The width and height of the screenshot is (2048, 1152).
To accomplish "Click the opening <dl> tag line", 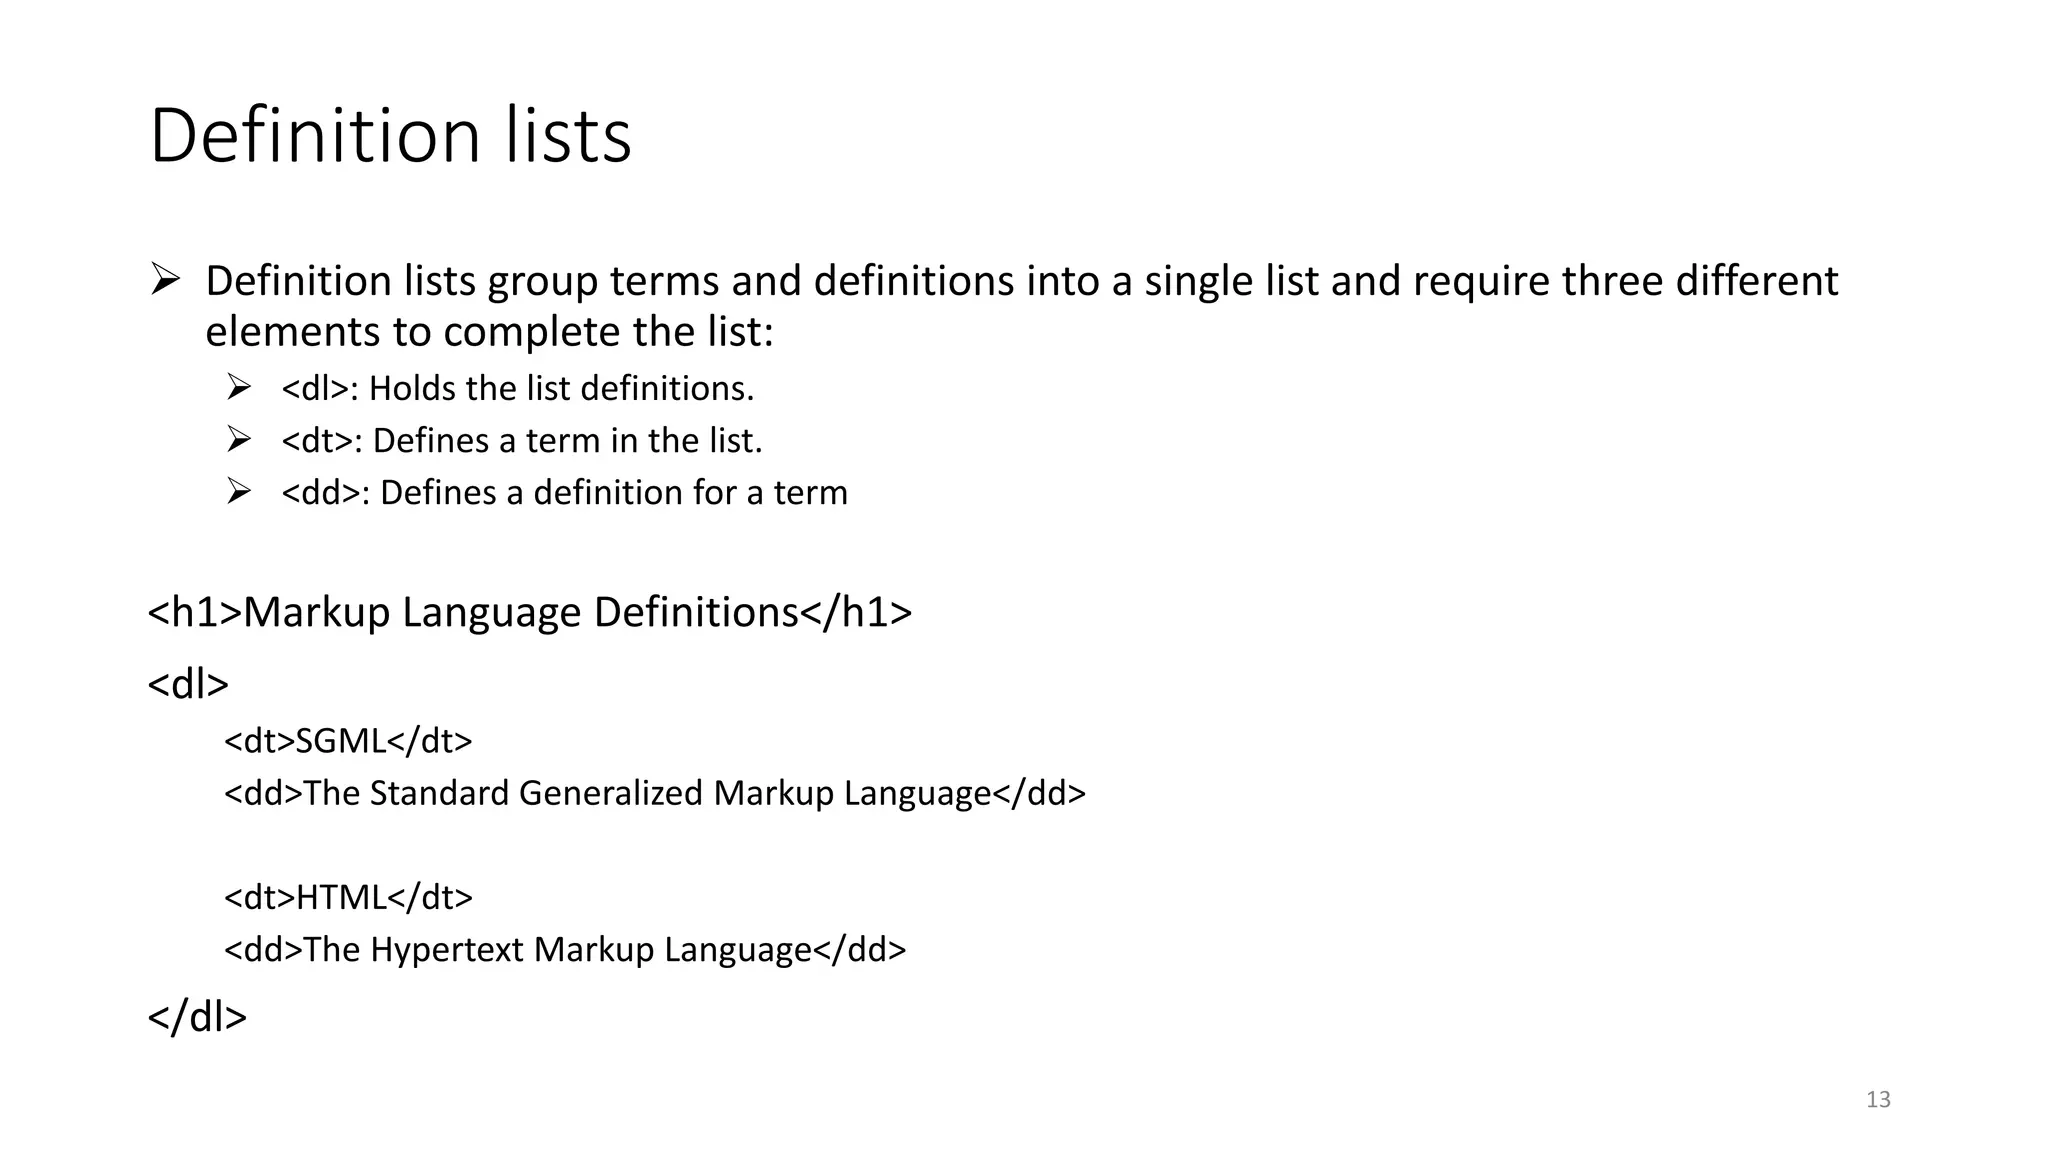I will click(x=188, y=684).
